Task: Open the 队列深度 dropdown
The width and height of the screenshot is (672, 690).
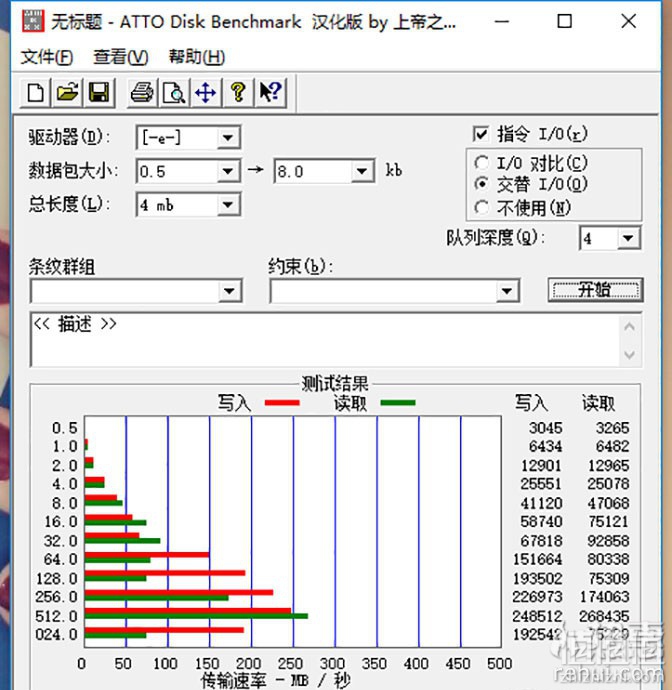Action: (628, 239)
